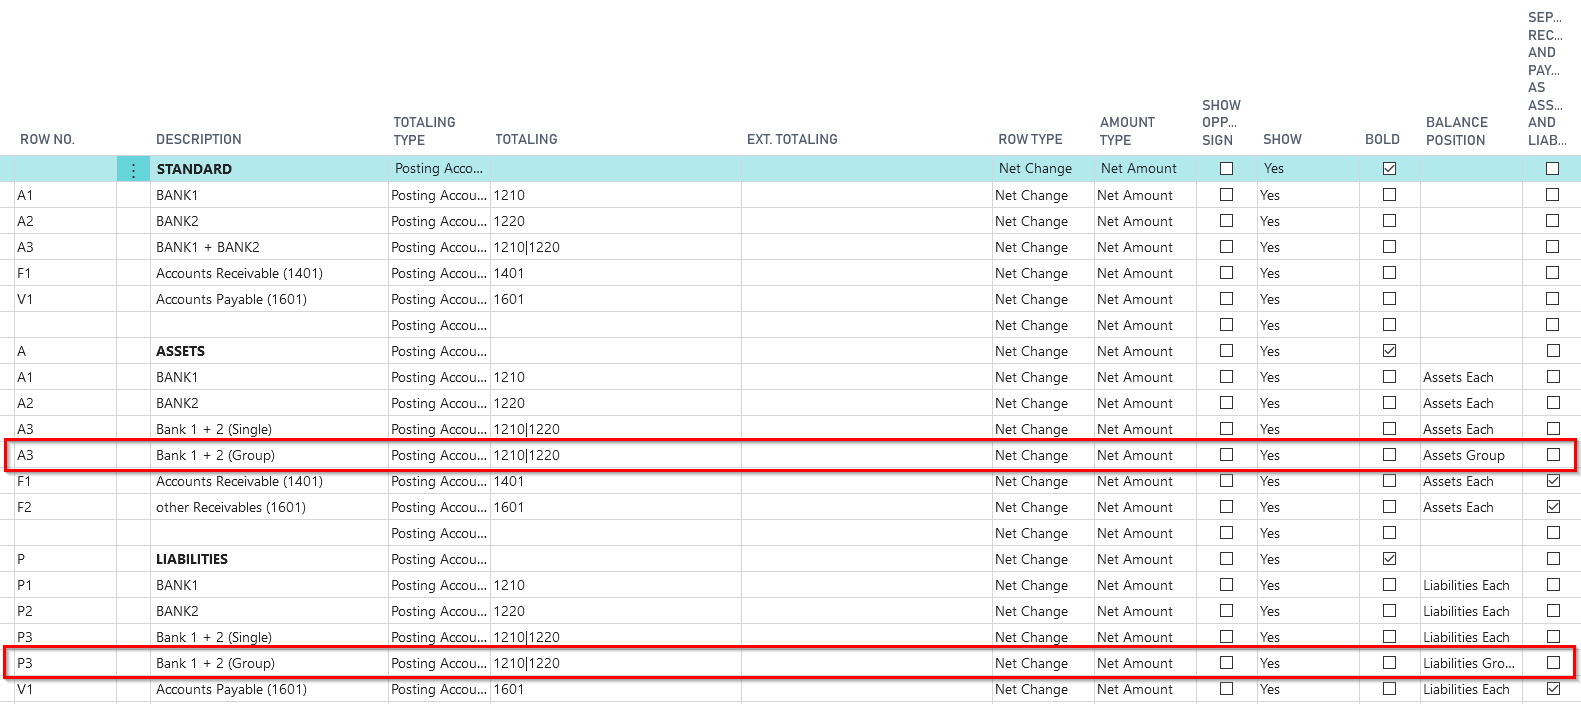Click the other Receivables (1601) description cell

pyautogui.click(x=230, y=507)
